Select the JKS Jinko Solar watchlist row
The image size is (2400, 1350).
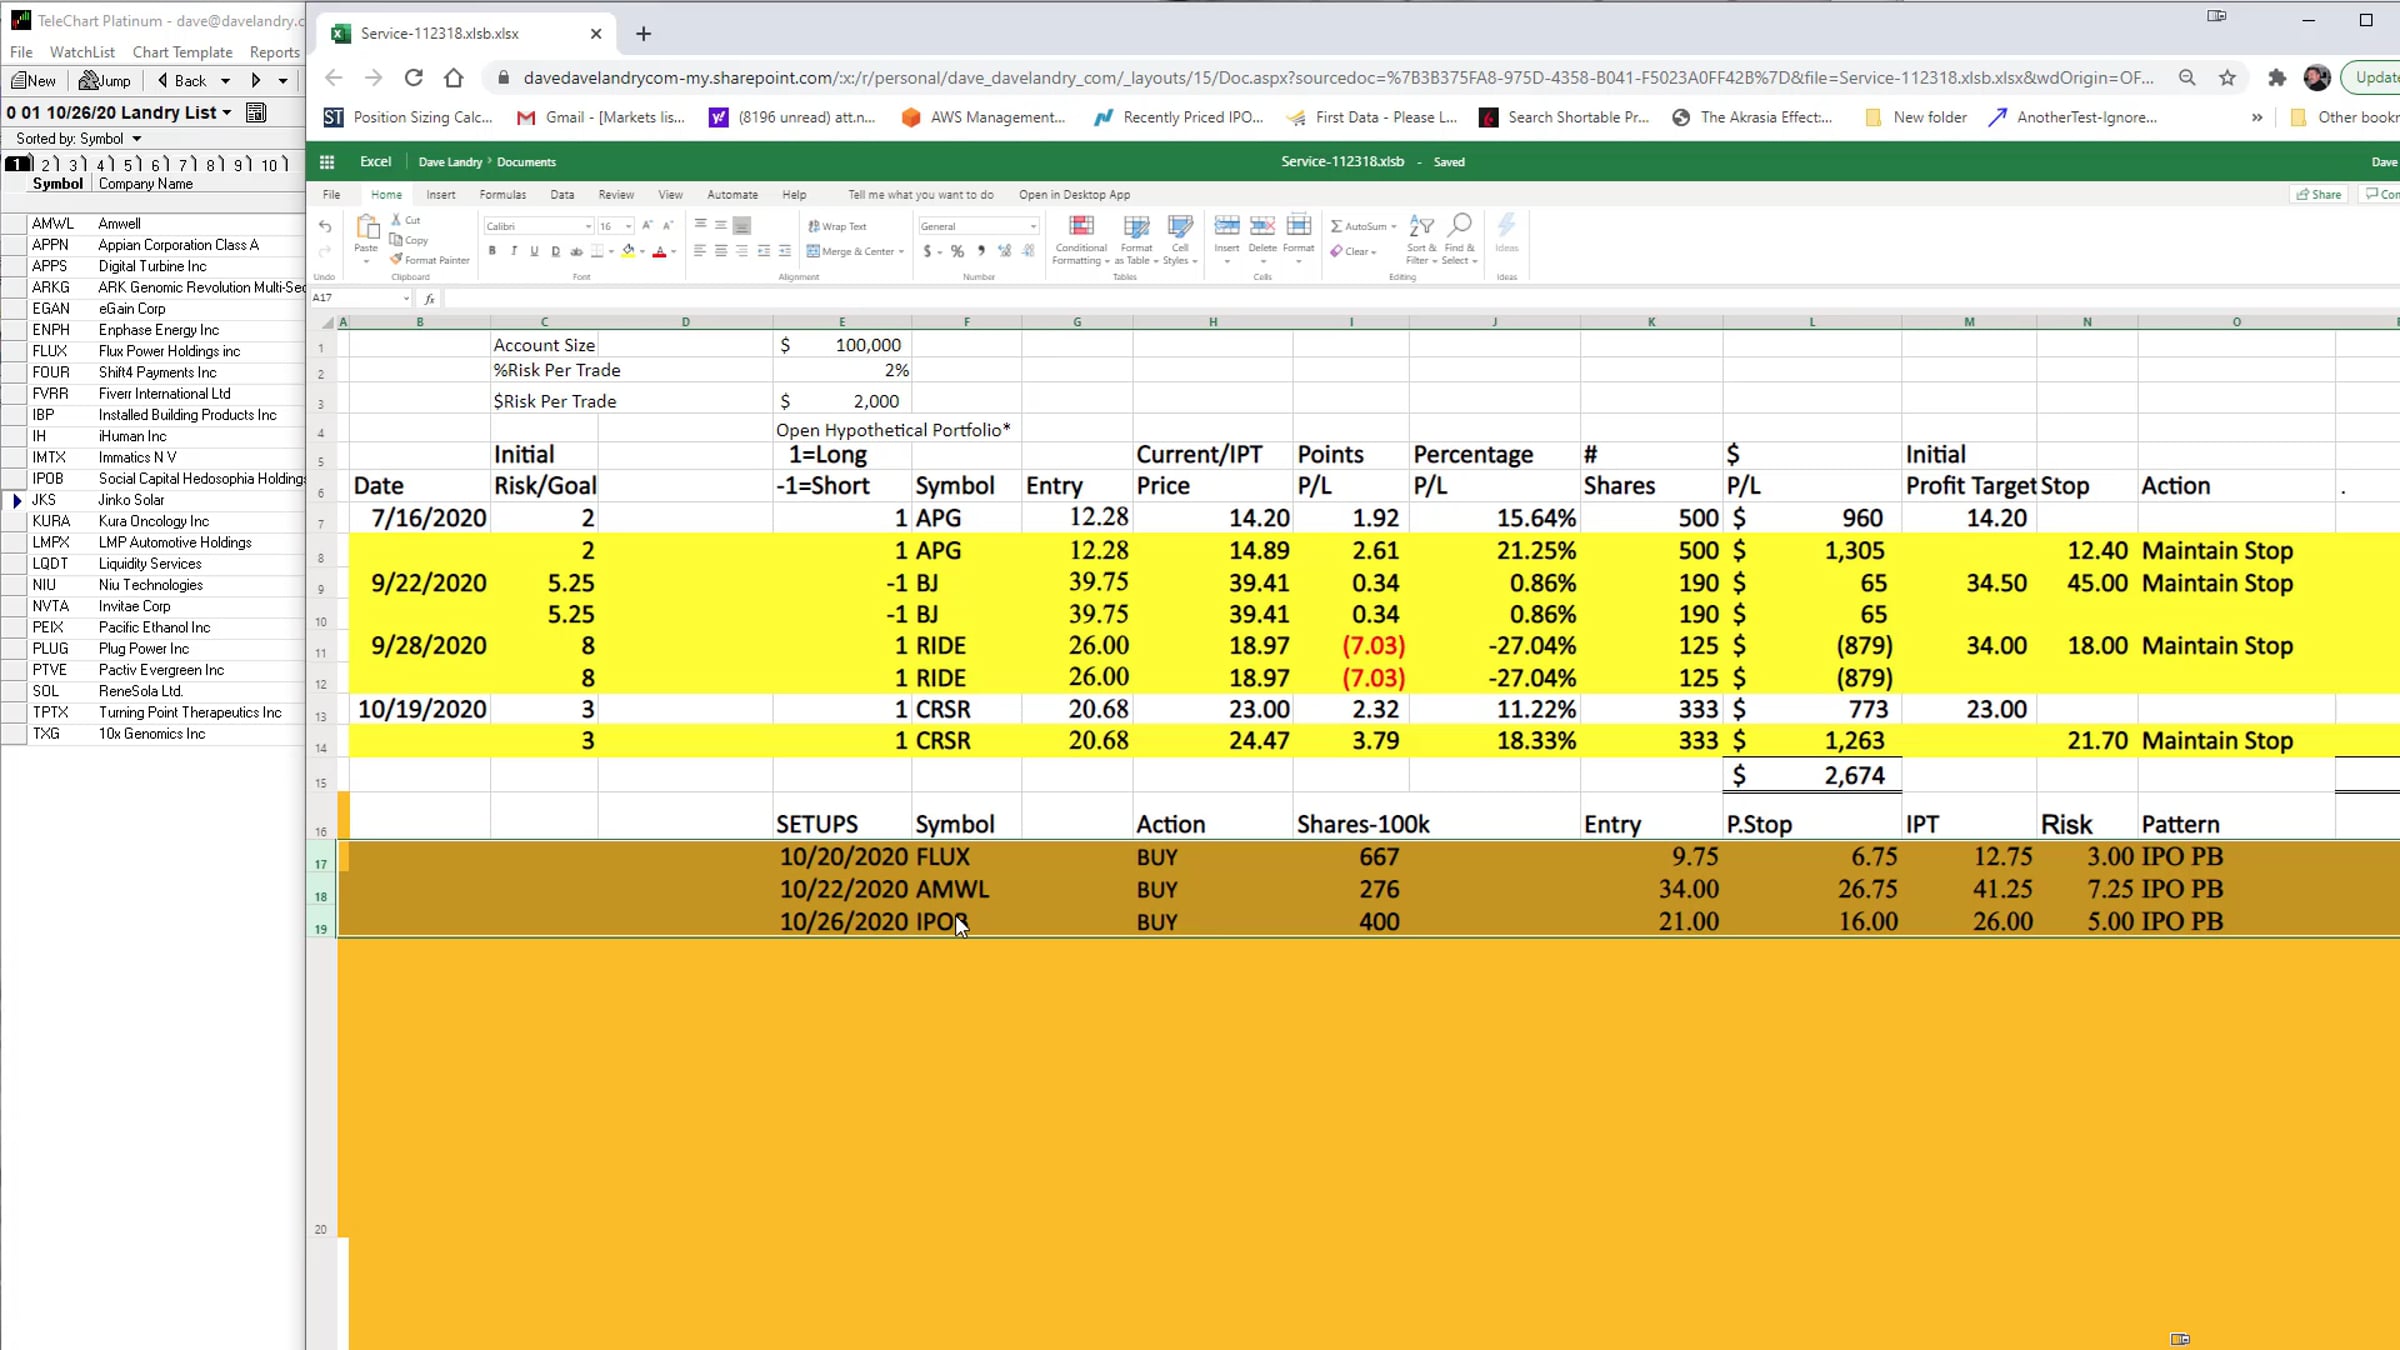[153, 500]
